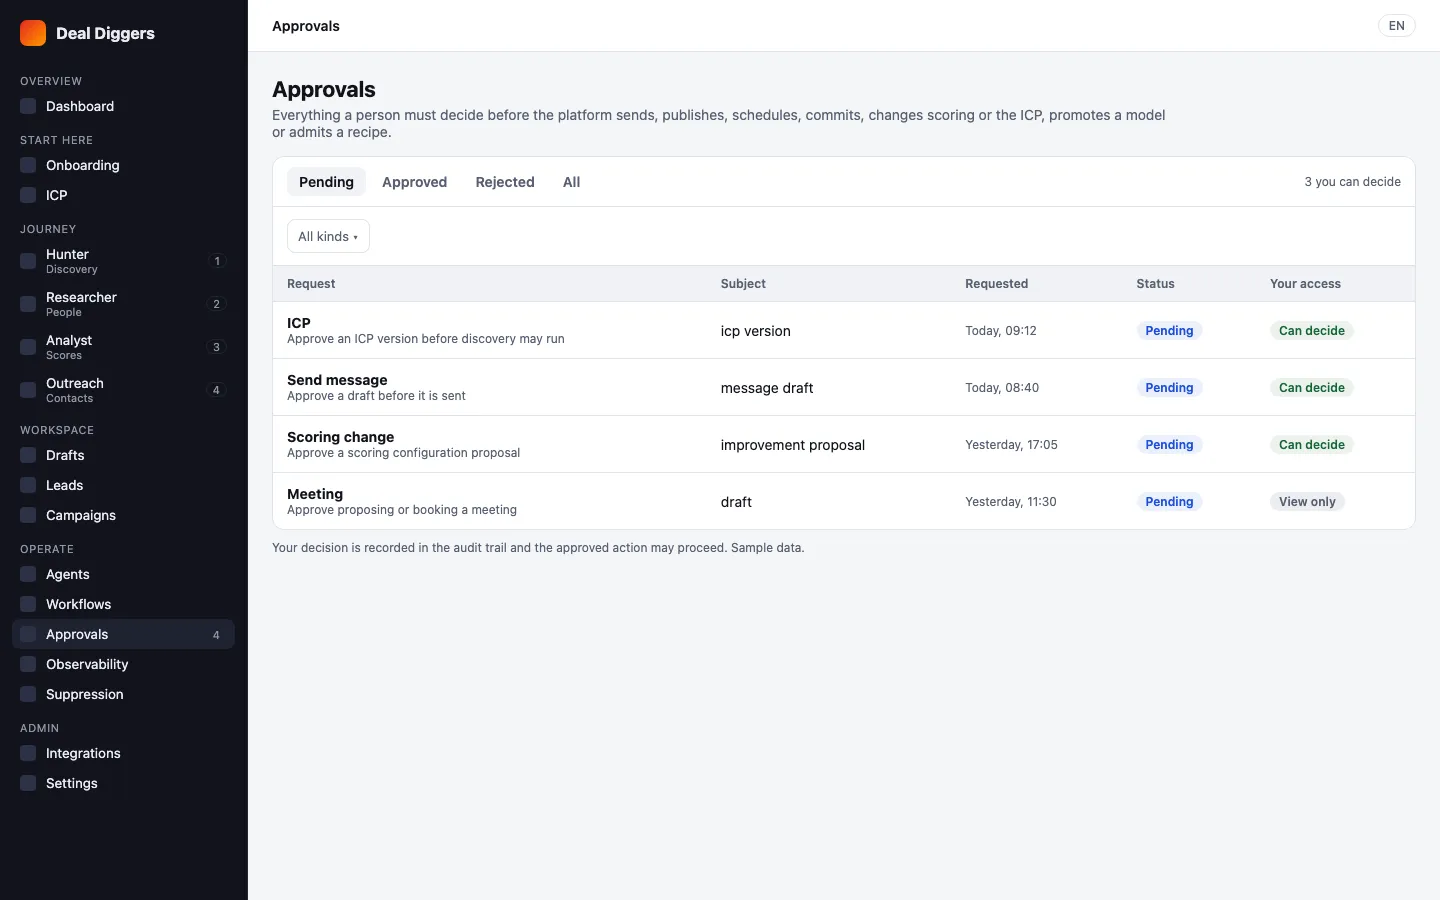Click the Drafts sidebar icon
This screenshot has width=1440, height=900.
28,455
